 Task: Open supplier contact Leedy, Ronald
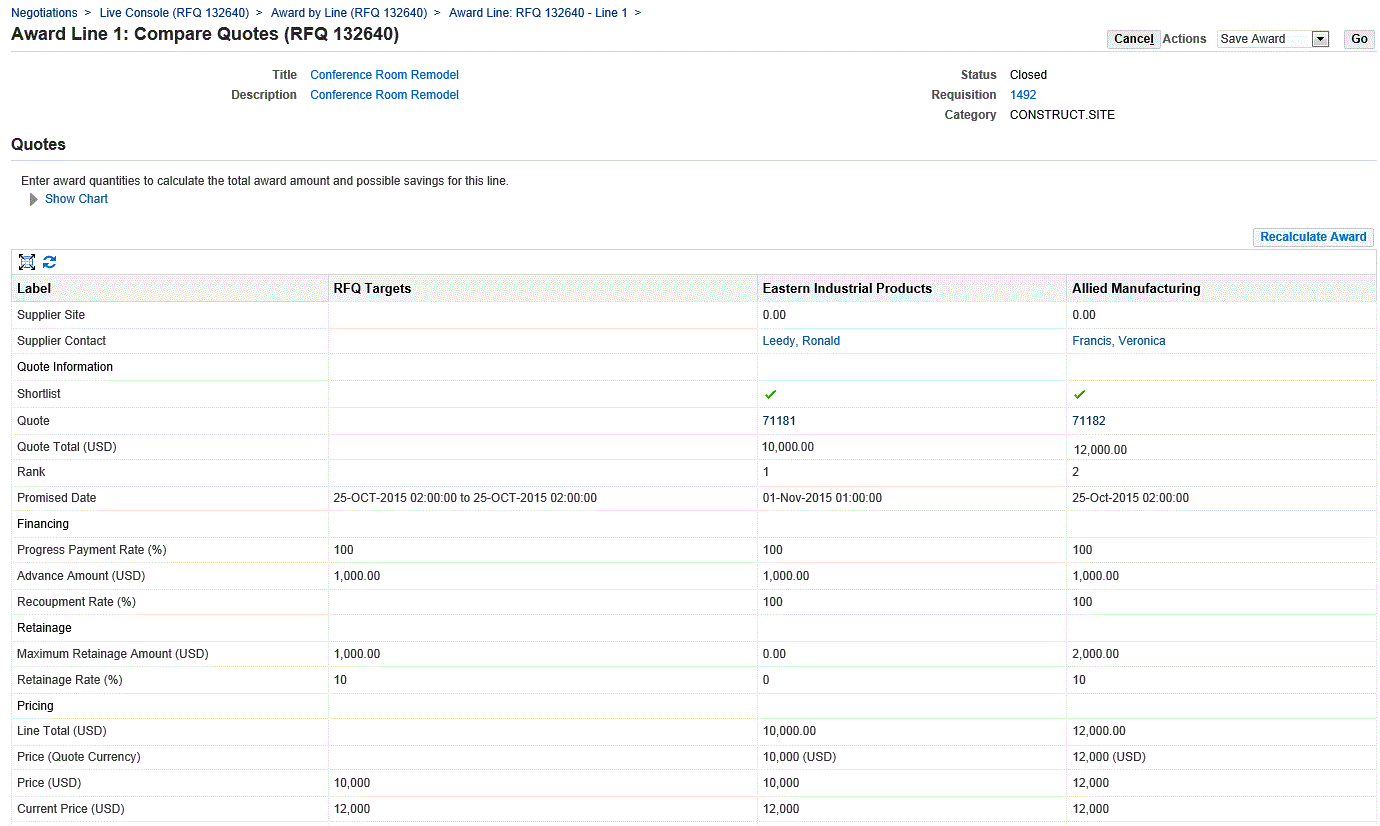(801, 341)
